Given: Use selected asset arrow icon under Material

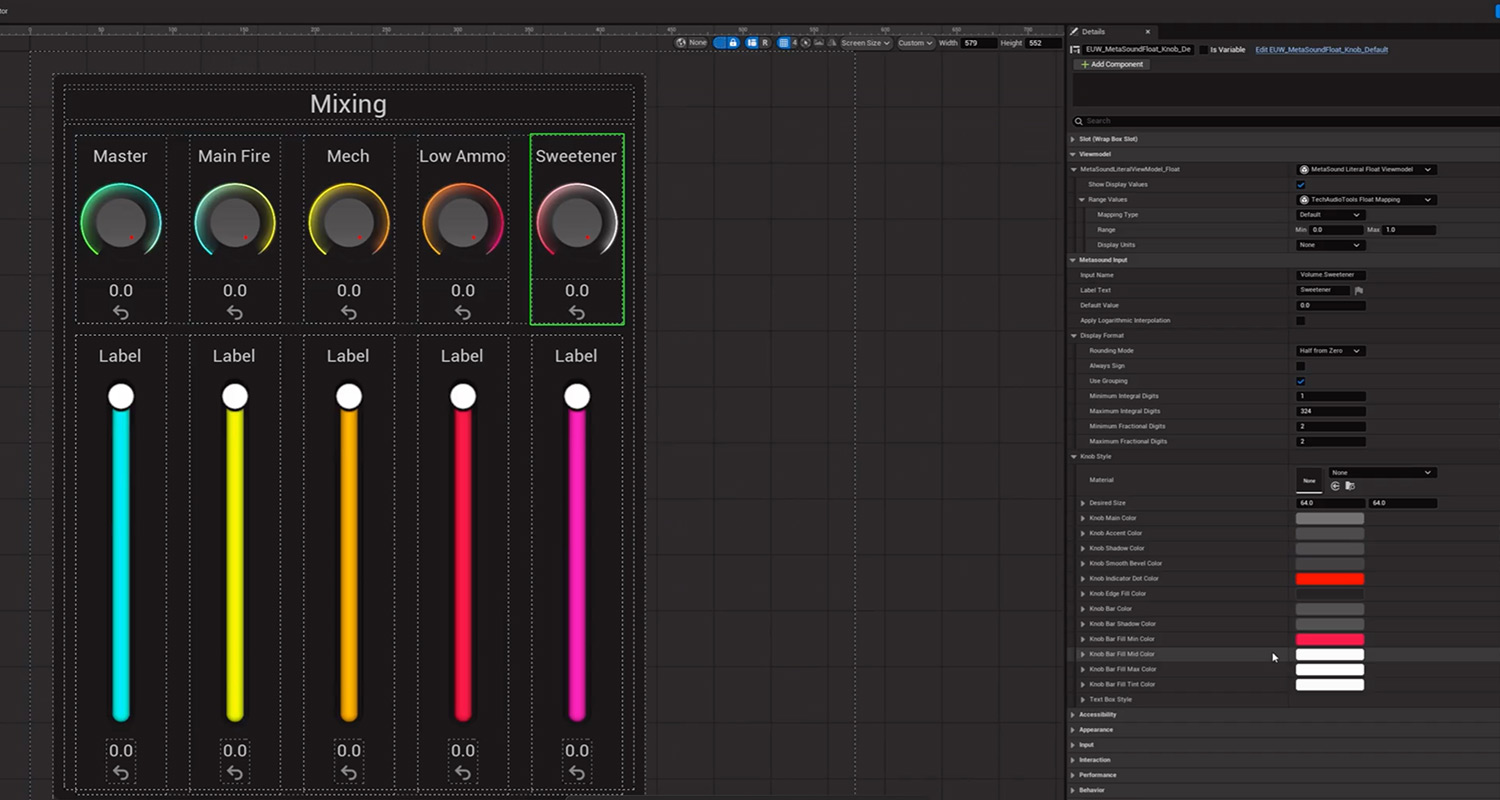Looking at the screenshot, I should coord(1335,486).
